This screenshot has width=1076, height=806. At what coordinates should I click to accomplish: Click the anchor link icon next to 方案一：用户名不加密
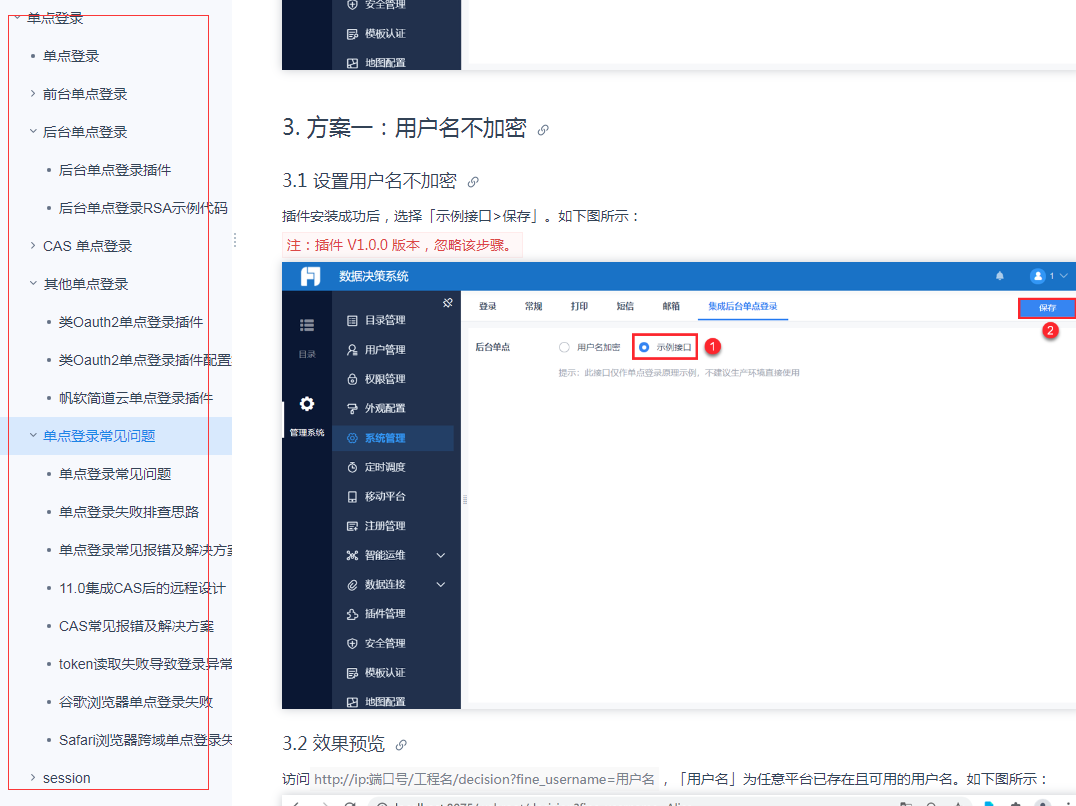point(543,130)
